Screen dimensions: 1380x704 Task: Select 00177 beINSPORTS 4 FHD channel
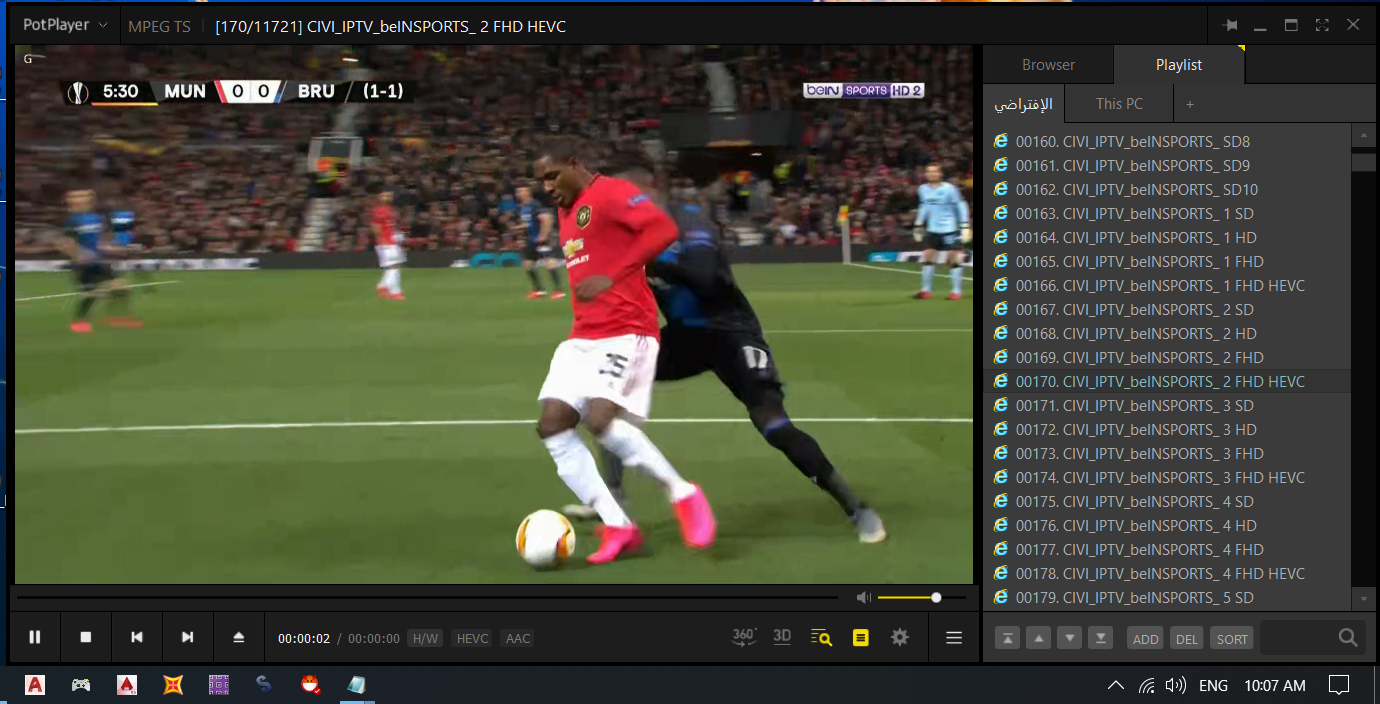(x=1167, y=550)
